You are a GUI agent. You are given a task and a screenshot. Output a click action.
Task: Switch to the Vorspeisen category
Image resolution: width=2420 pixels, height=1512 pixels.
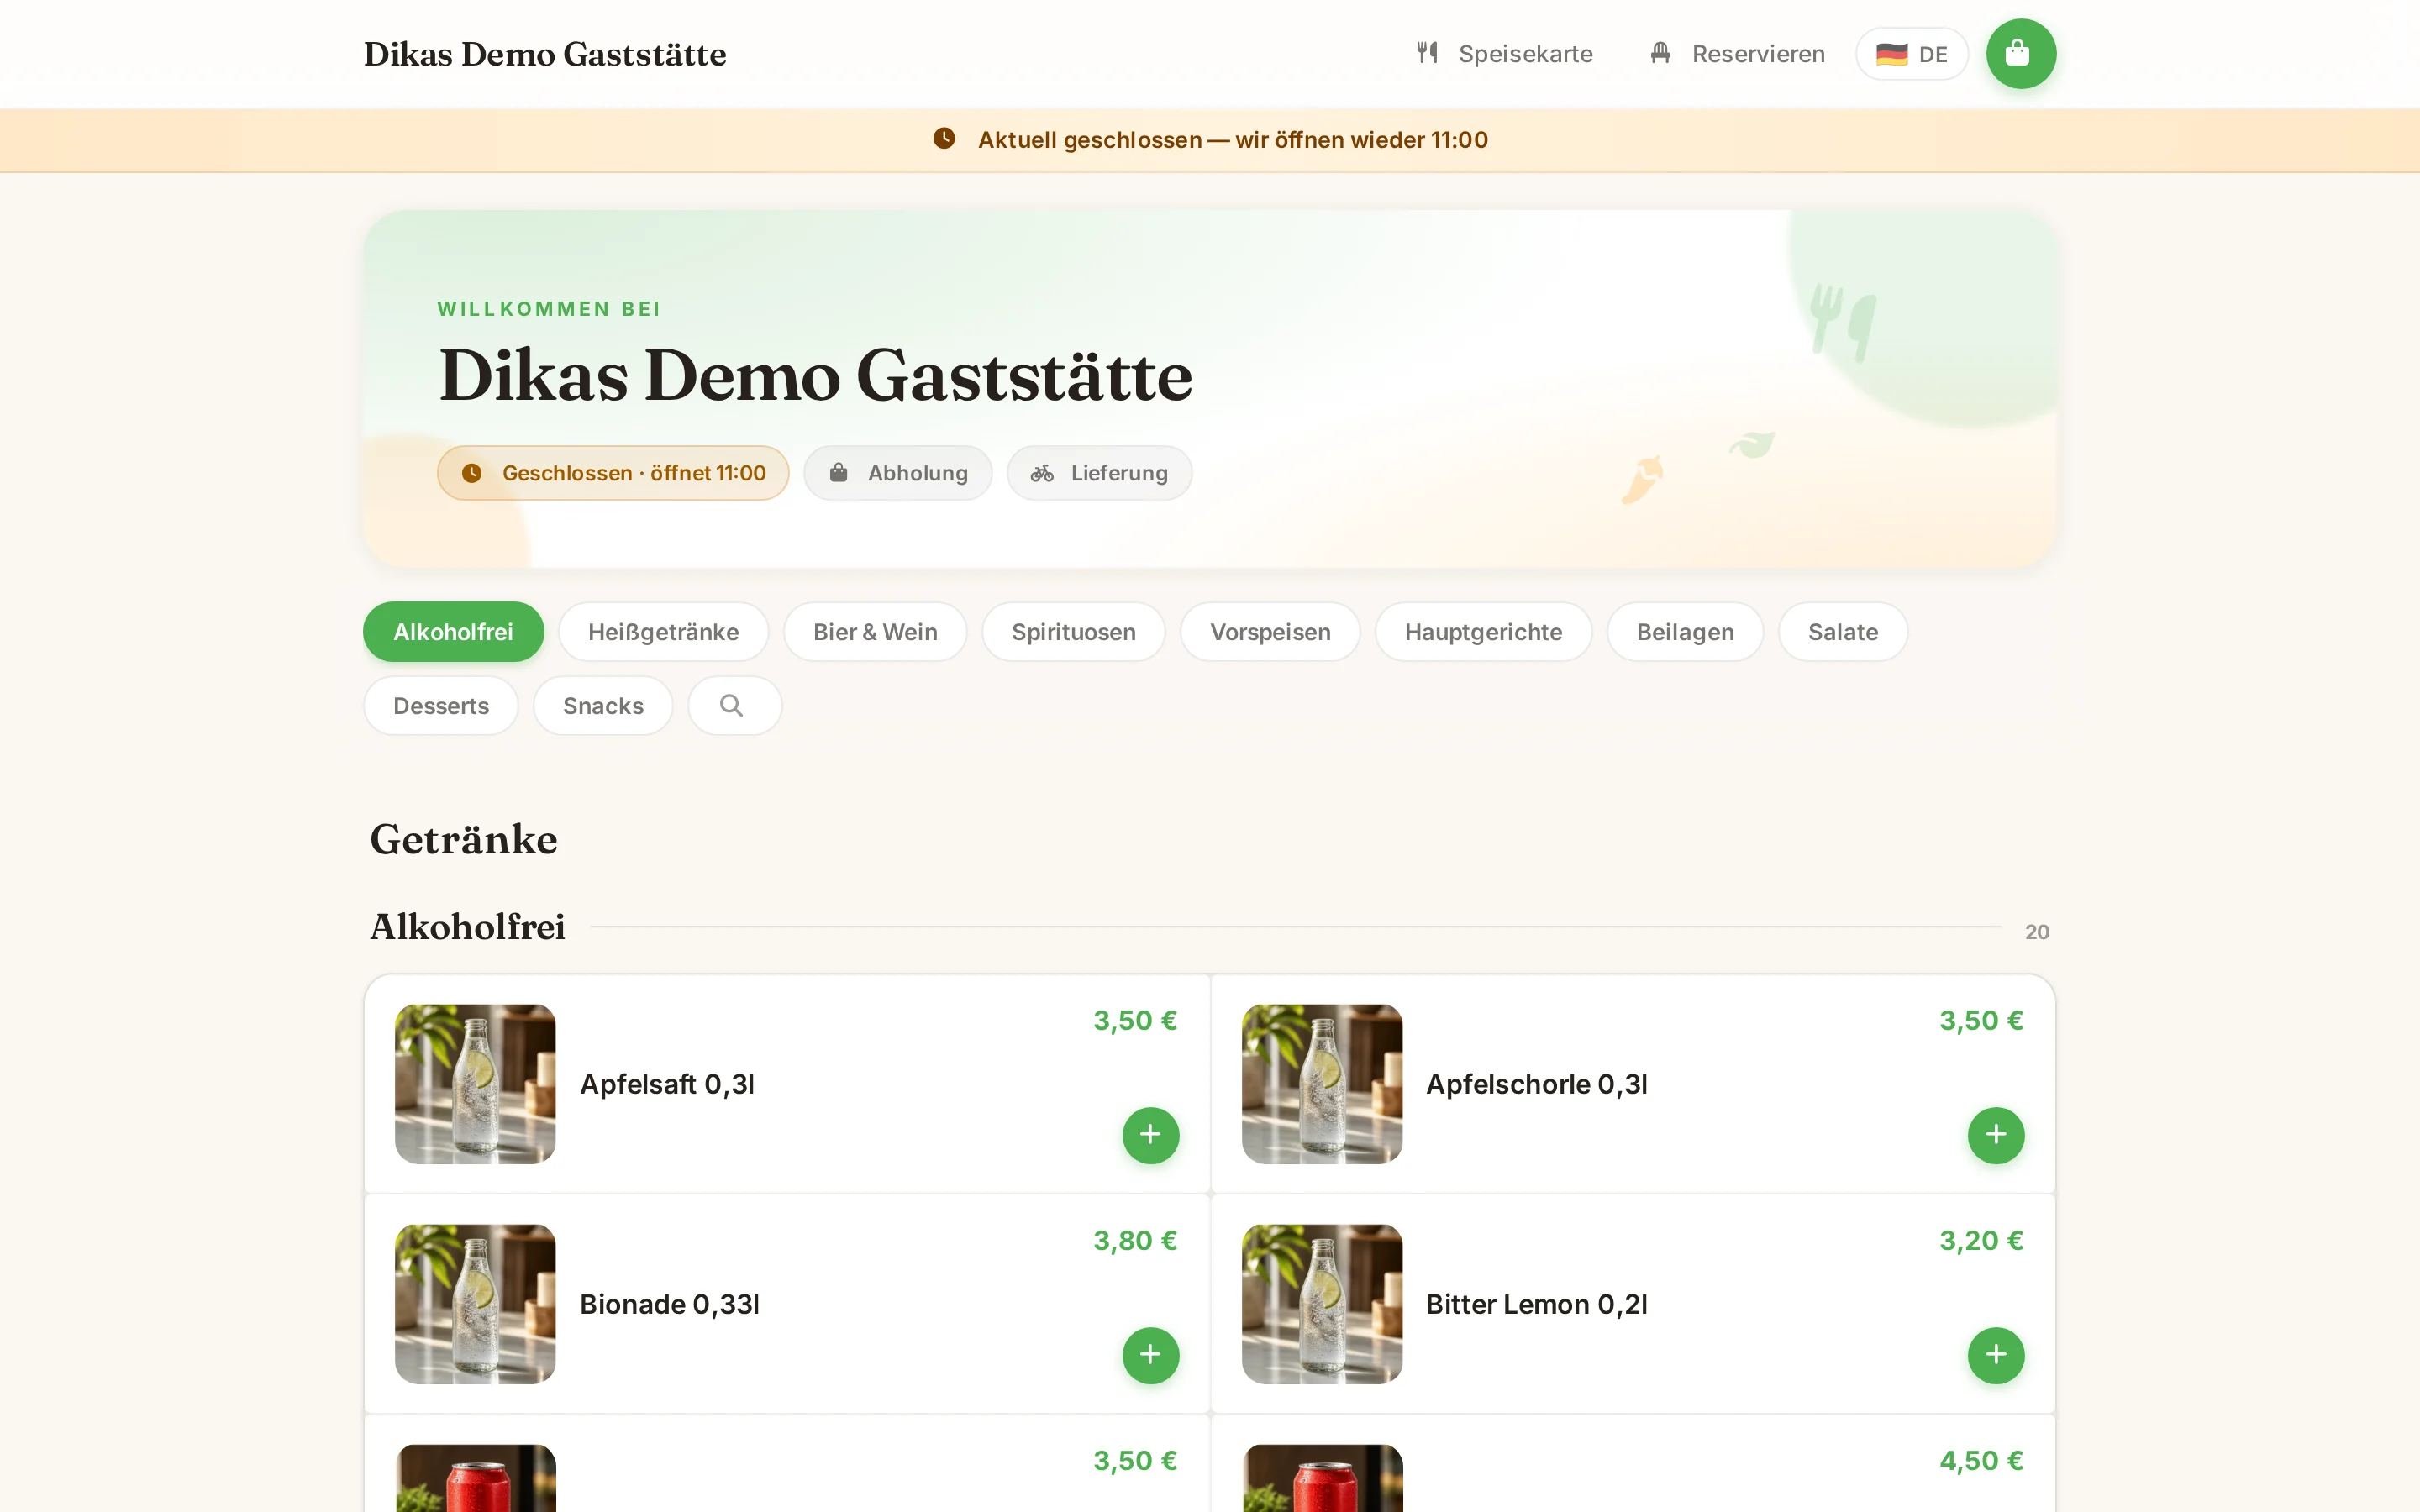pos(1270,632)
